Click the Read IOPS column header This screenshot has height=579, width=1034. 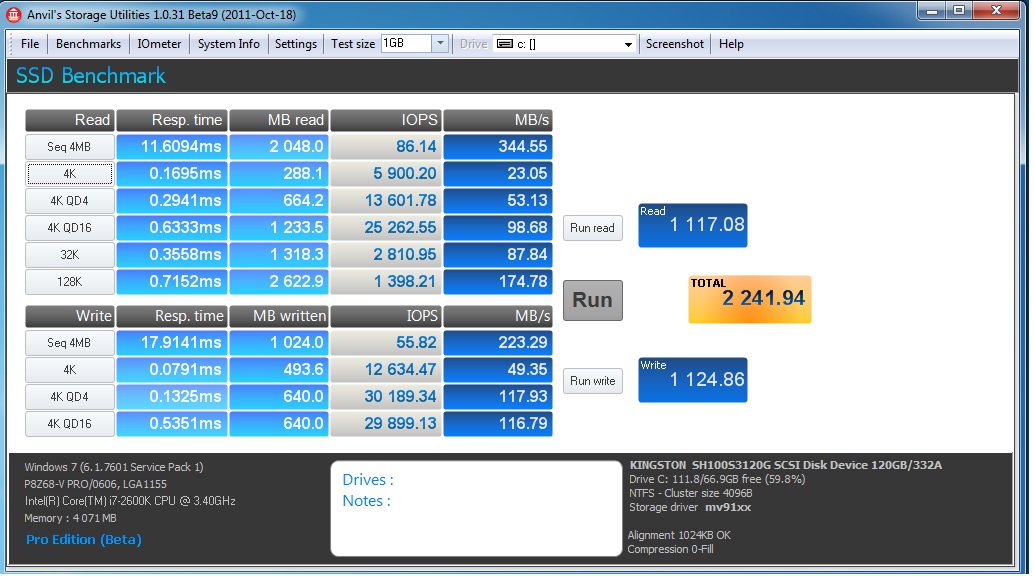click(386, 121)
